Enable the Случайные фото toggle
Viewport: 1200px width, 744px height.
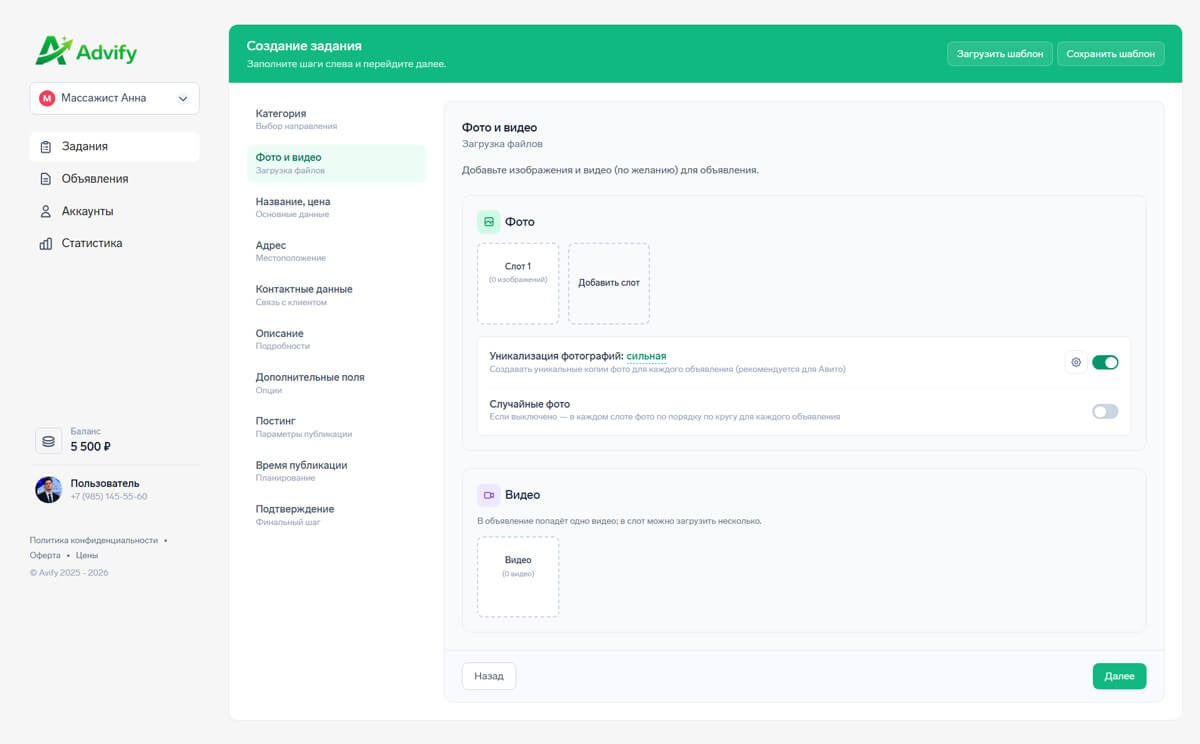pos(1105,411)
